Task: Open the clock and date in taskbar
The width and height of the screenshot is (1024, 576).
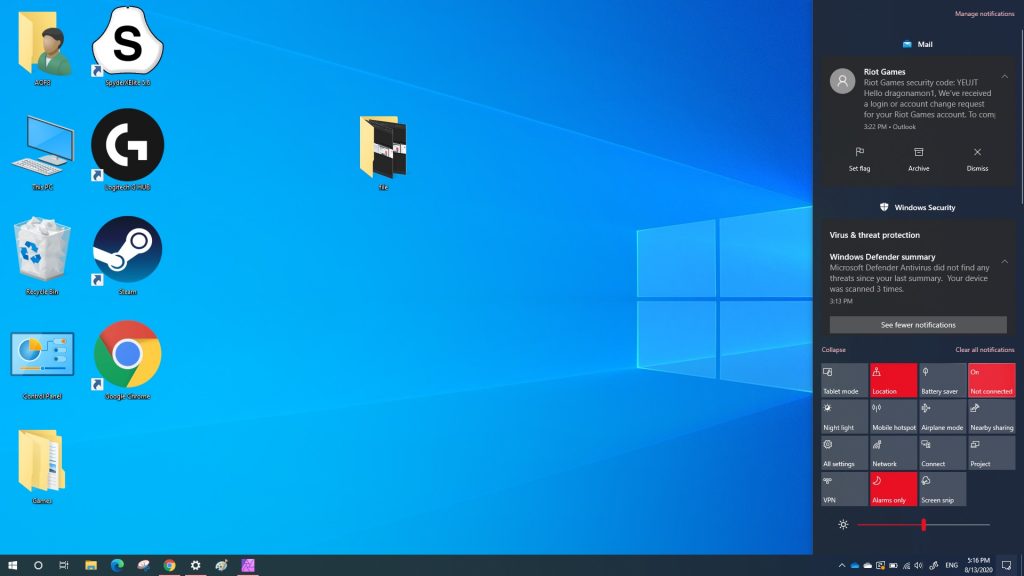Action: pyautogui.click(x=978, y=566)
